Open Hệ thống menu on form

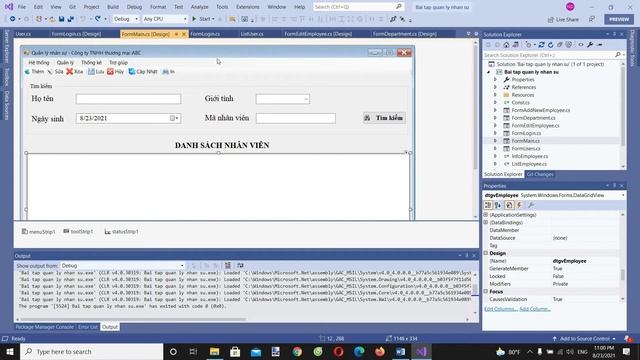39,62
